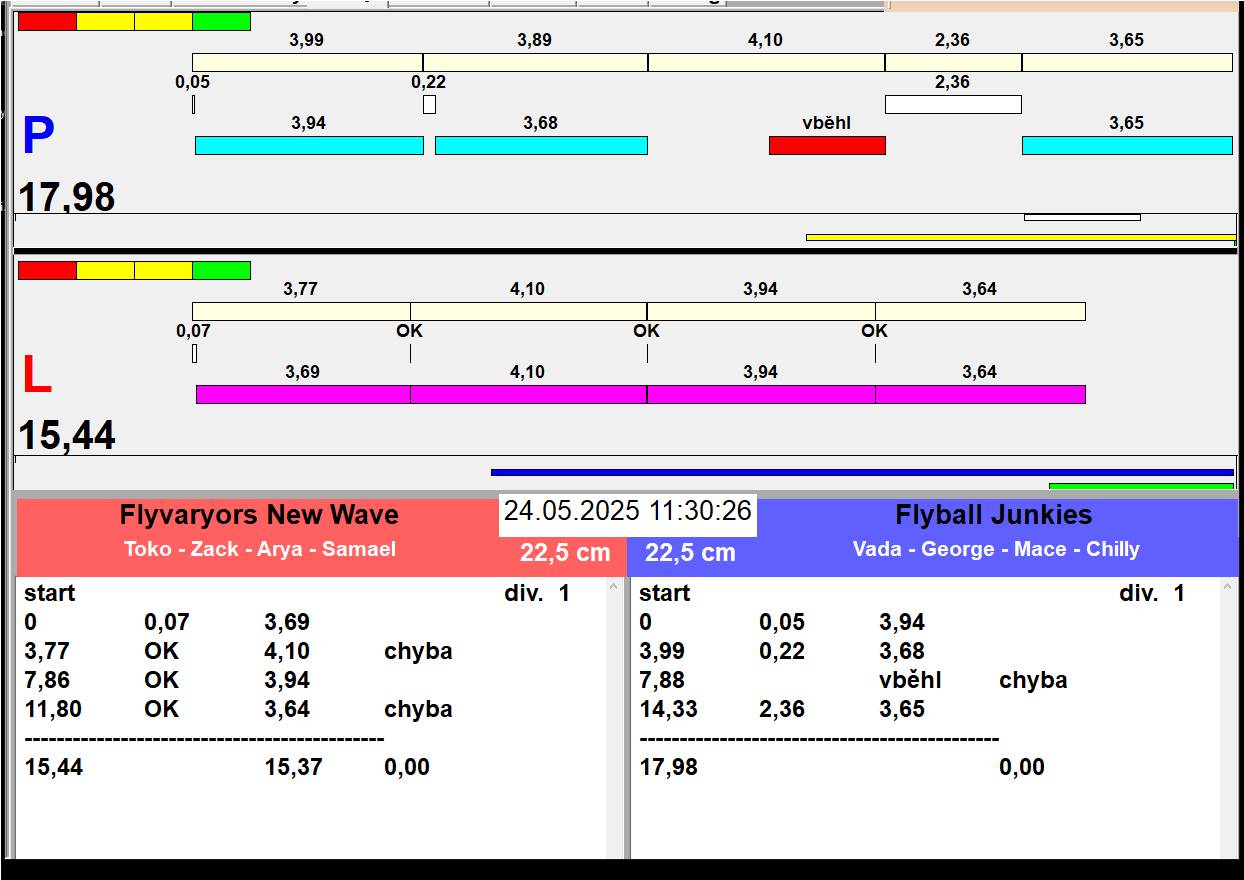
Task: Select the Flyvaryors New Wave team header
Action: (259, 515)
